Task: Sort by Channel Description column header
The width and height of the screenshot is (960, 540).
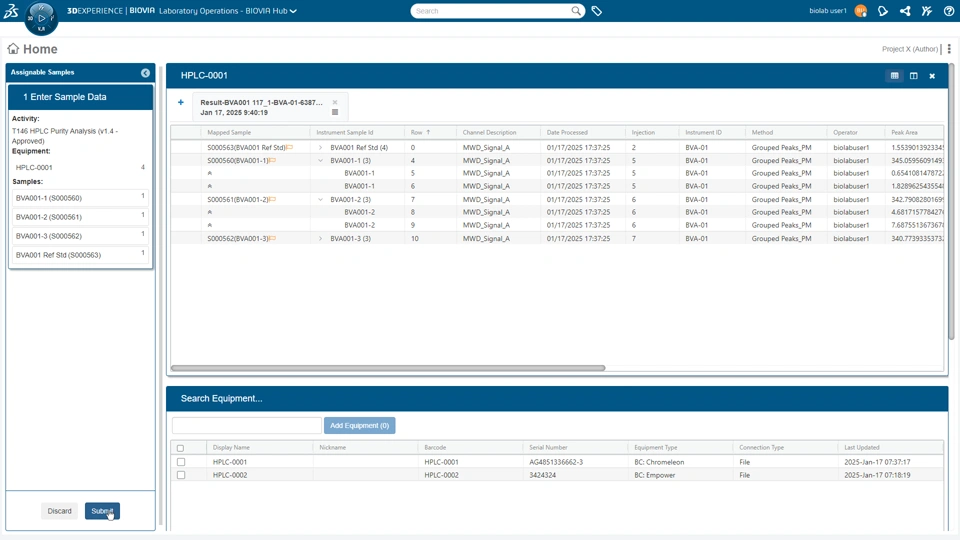Action: click(489, 132)
